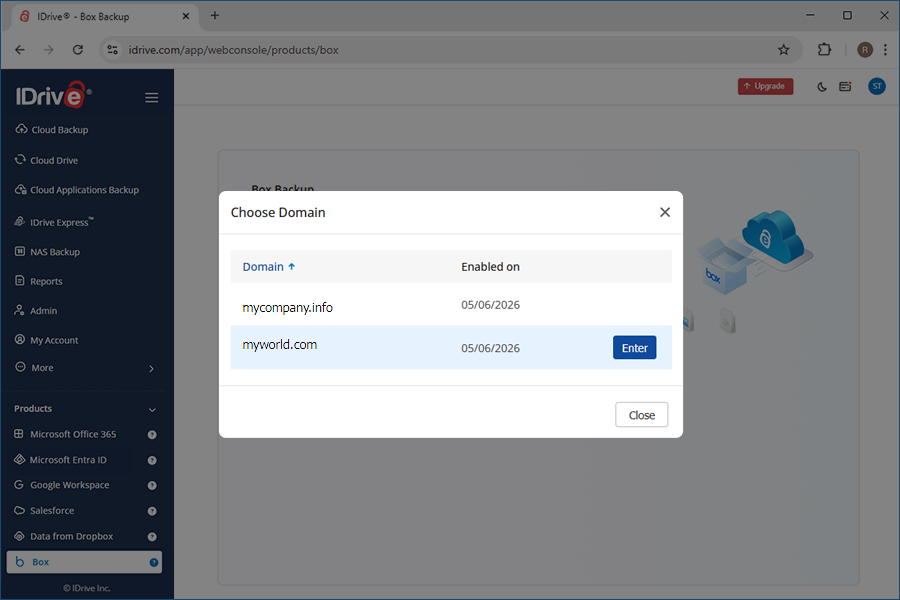Open Reports page

[x=38, y=281]
